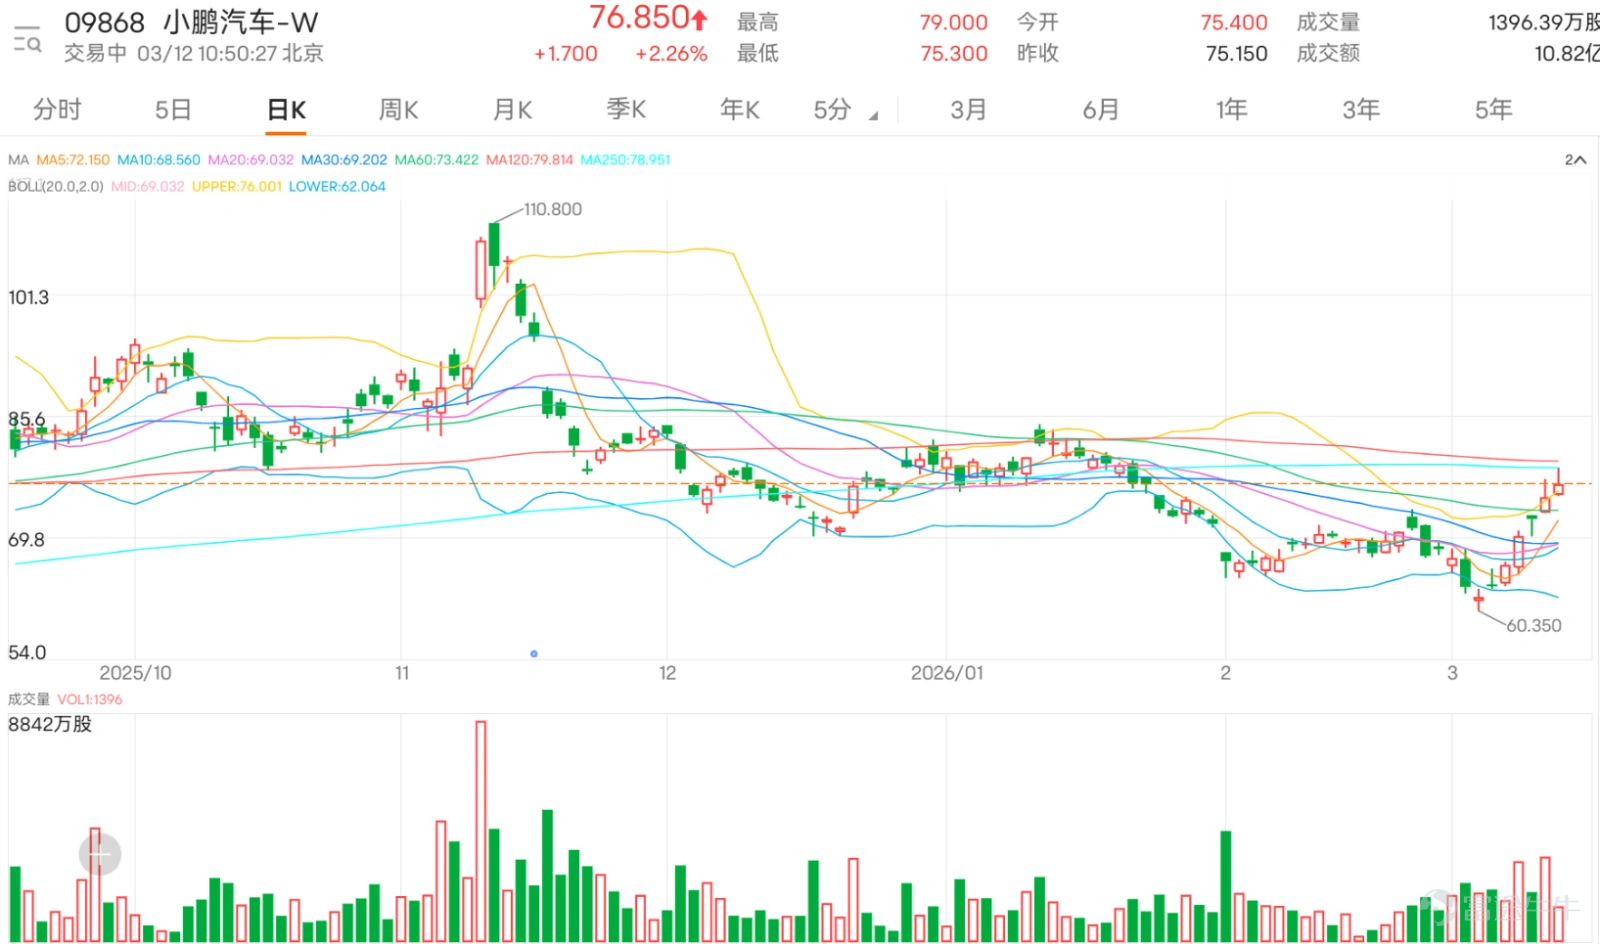Click the UPPER:76.001 Bollinger value
Viewport: 1600px width, 944px height.
tap(237, 187)
